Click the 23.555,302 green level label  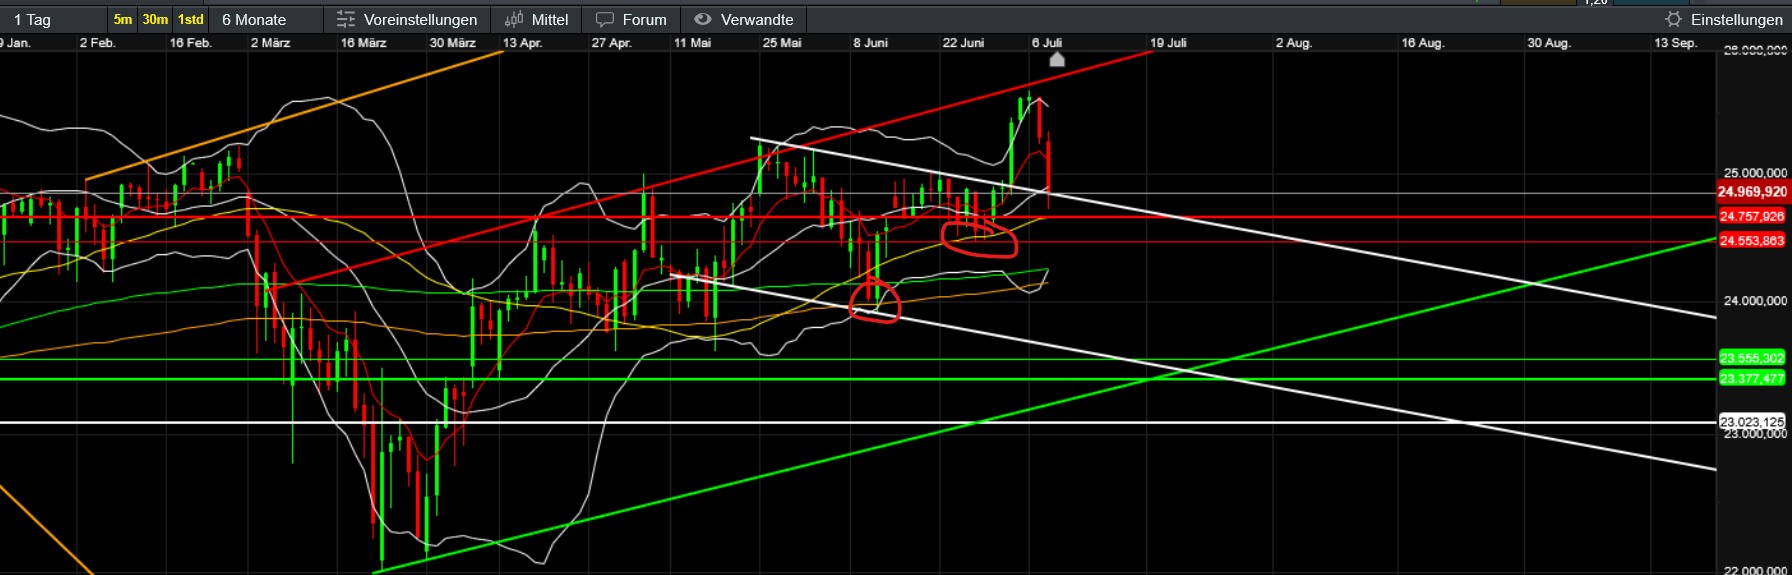(x=1752, y=358)
